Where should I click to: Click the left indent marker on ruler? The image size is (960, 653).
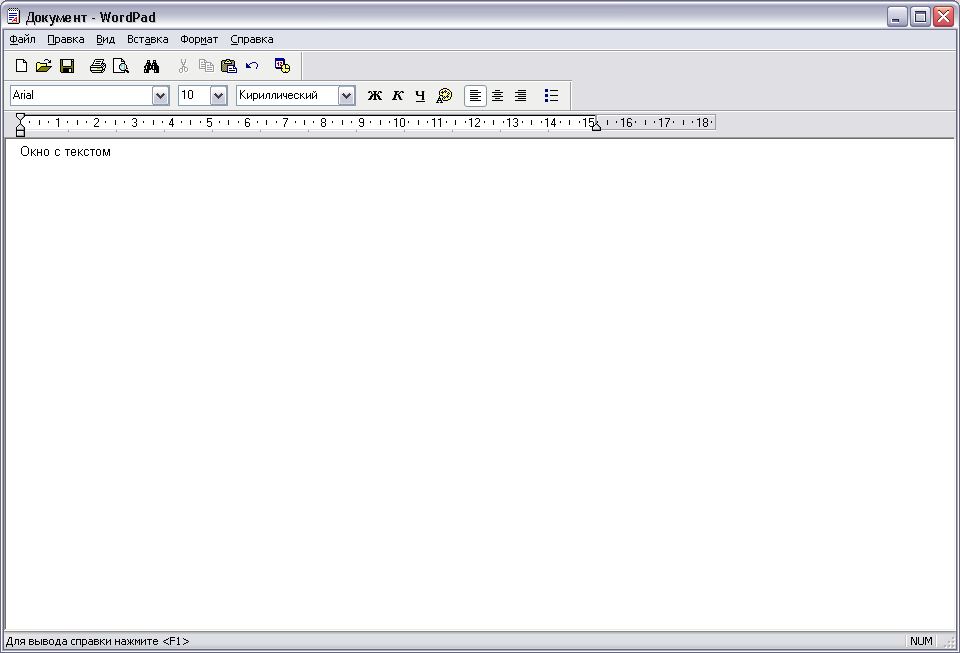click(20, 129)
